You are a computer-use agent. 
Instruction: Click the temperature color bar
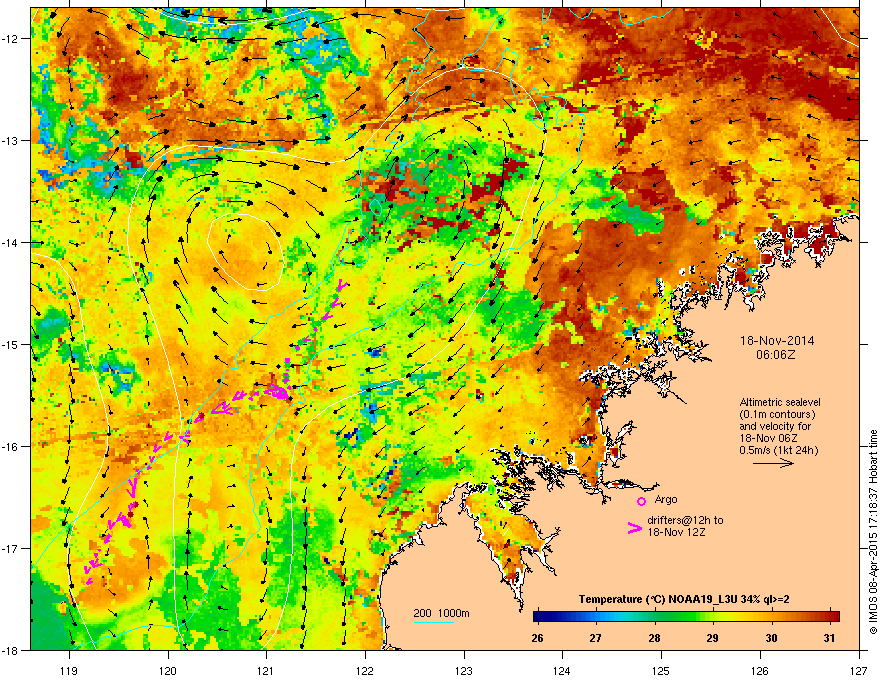click(686, 617)
